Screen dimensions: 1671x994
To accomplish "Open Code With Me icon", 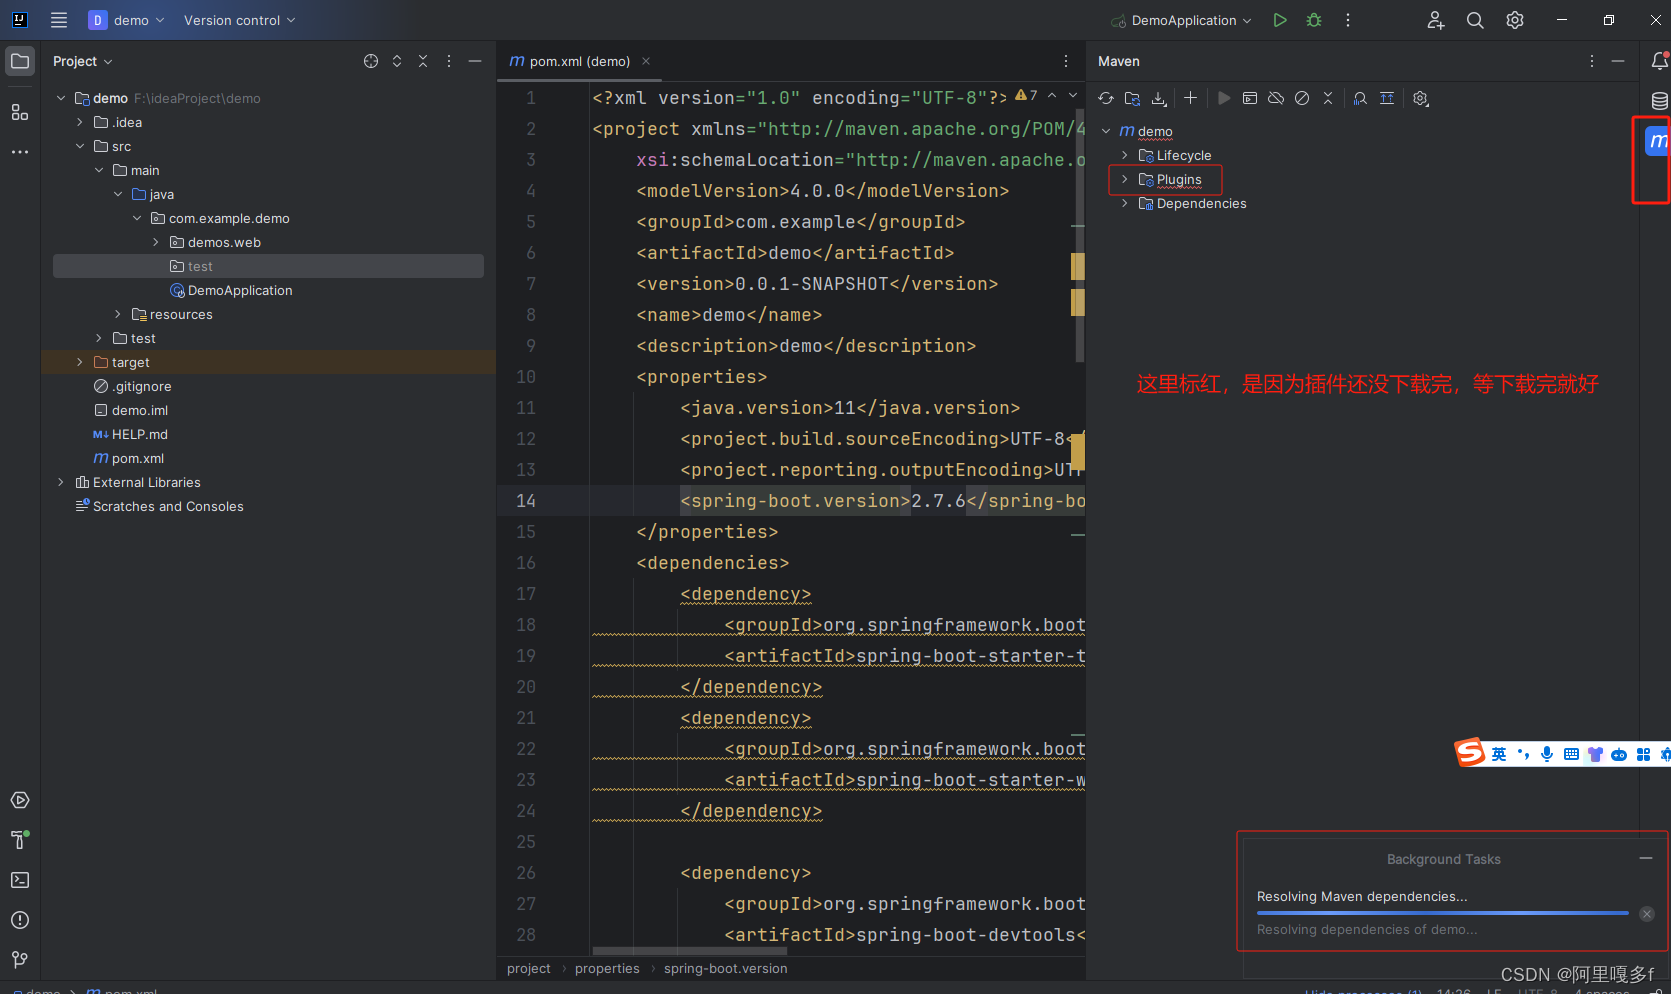I will click(x=1436, y=20).
